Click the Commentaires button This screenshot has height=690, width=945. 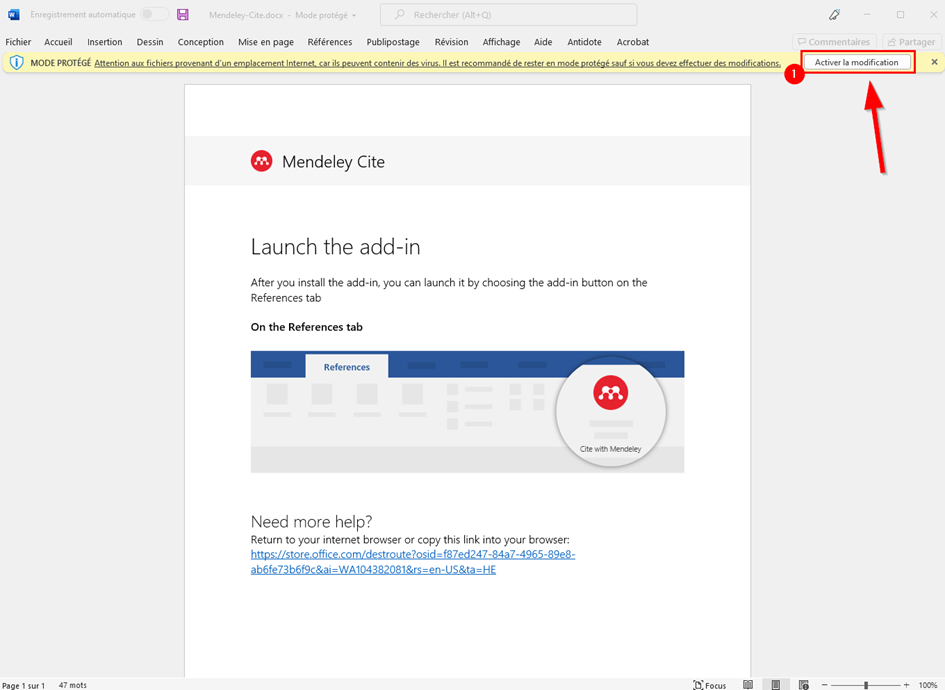[x=834, y=42]
